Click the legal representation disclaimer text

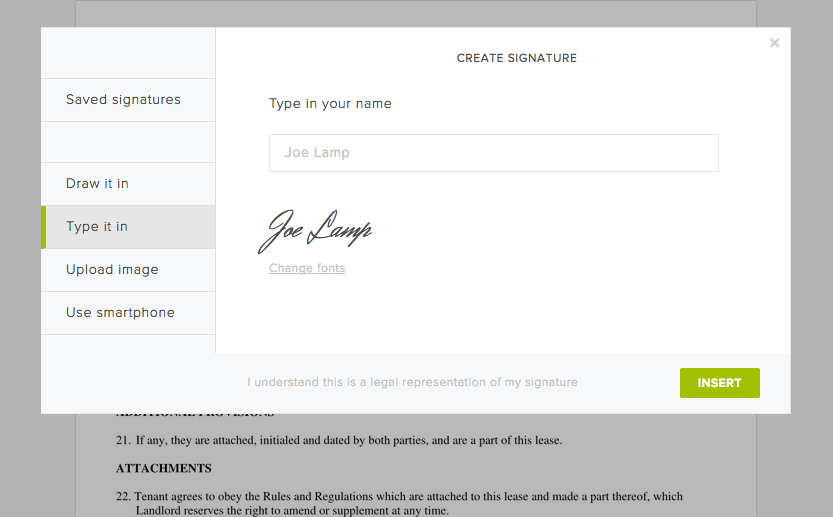click(x=412, y=382)
